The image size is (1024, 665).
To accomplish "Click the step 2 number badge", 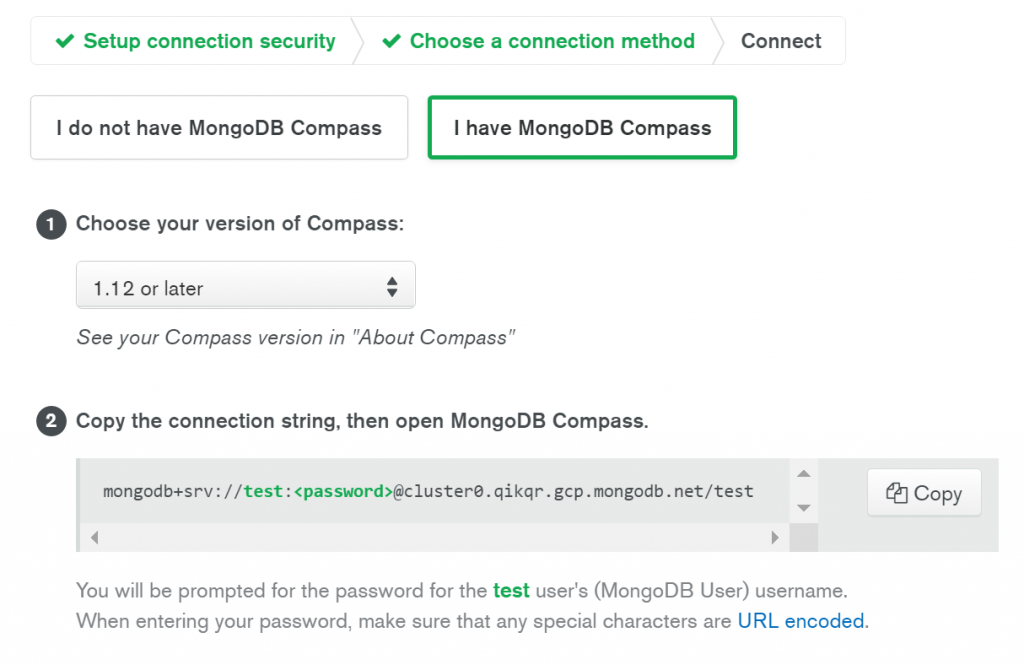I will 51,421.
